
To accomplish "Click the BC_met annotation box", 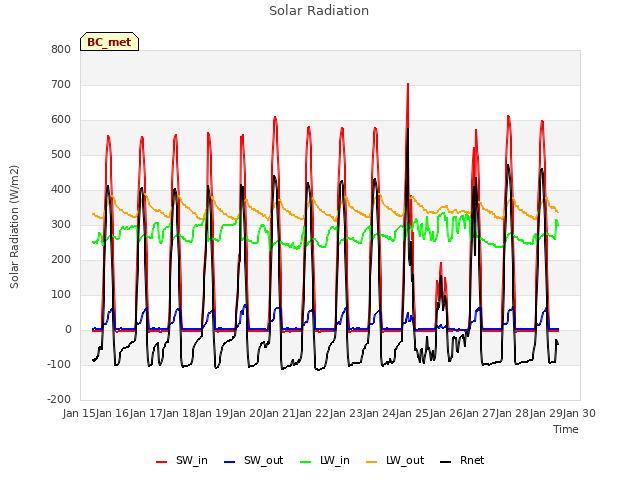I will [109, 42].
